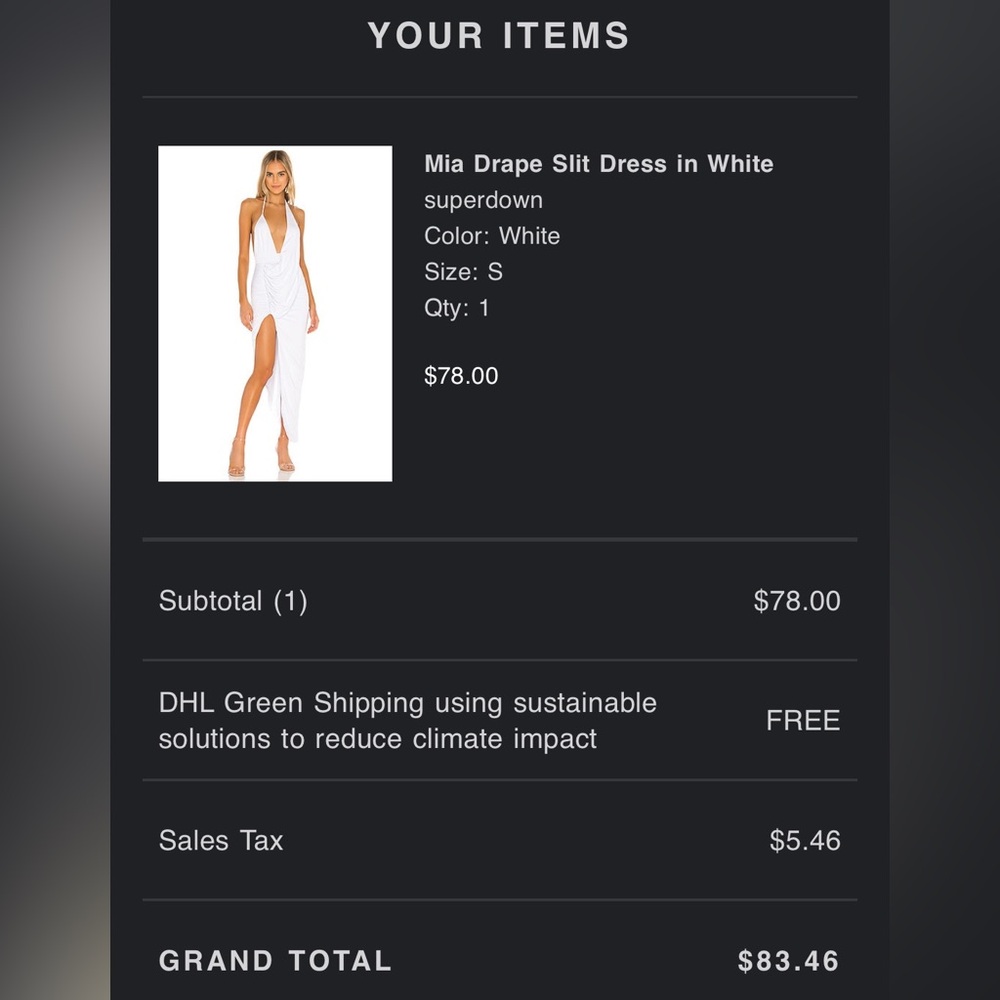Select the Grand Total label

[x=275, y=960]
